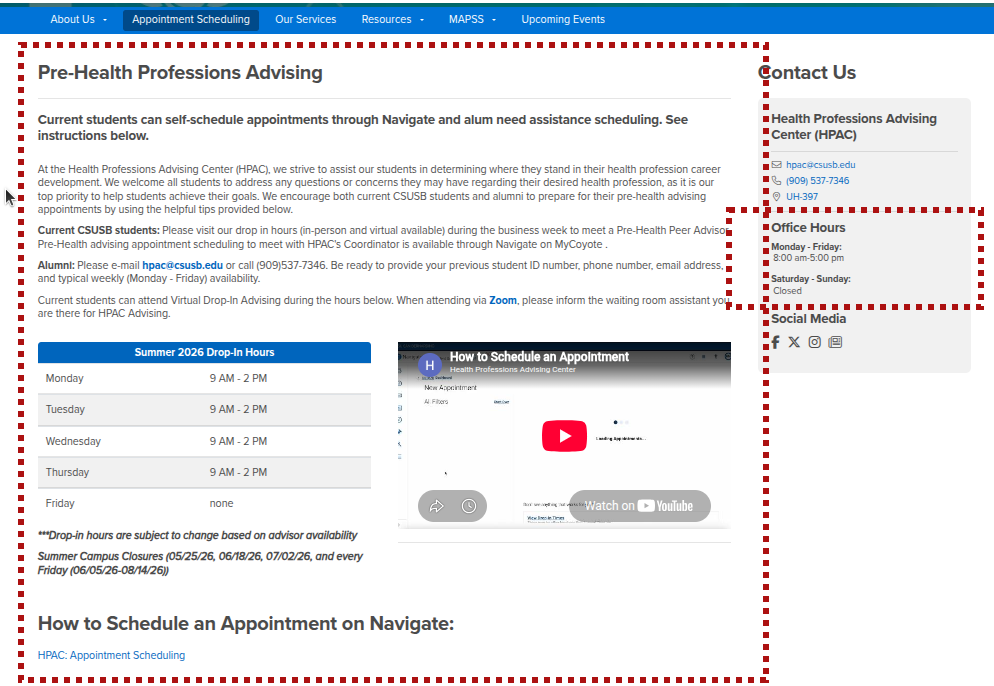Expand the Resources dropdown menu
The height and width of the screenshot is (686, 994).
tap(392, 20)
